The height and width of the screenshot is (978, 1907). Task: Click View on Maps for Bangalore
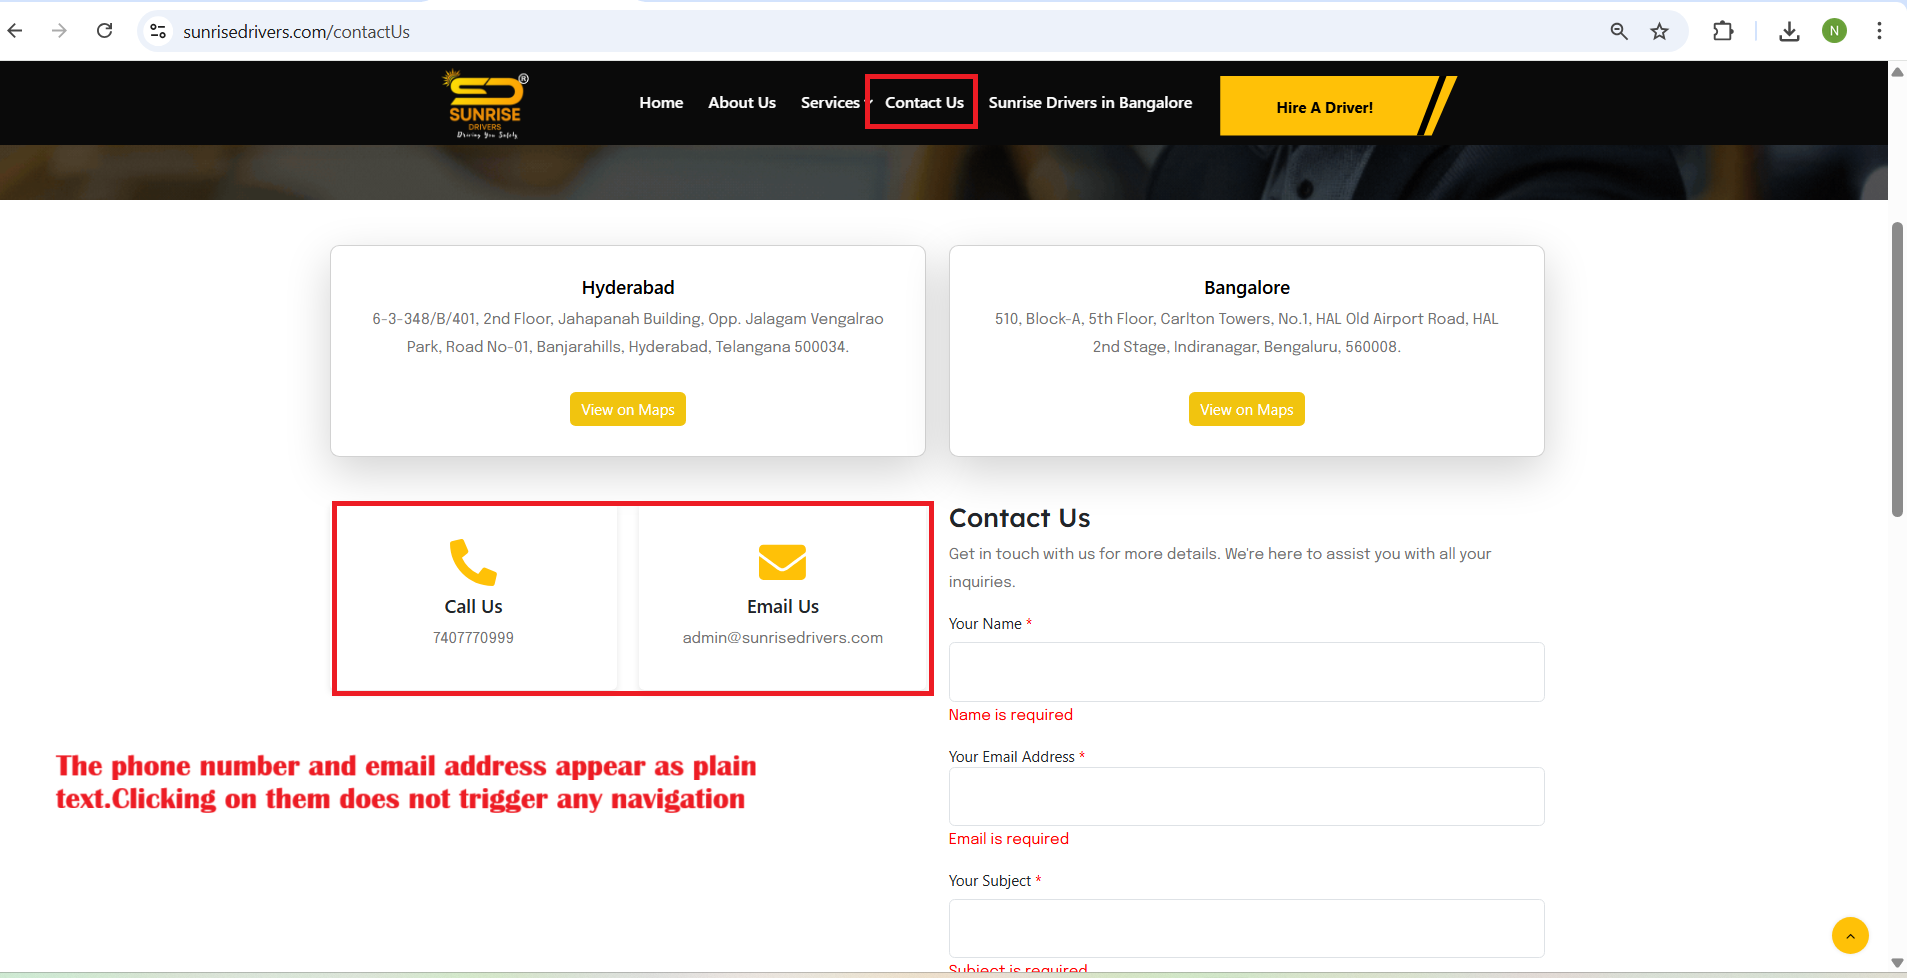tap(1246, 410)
